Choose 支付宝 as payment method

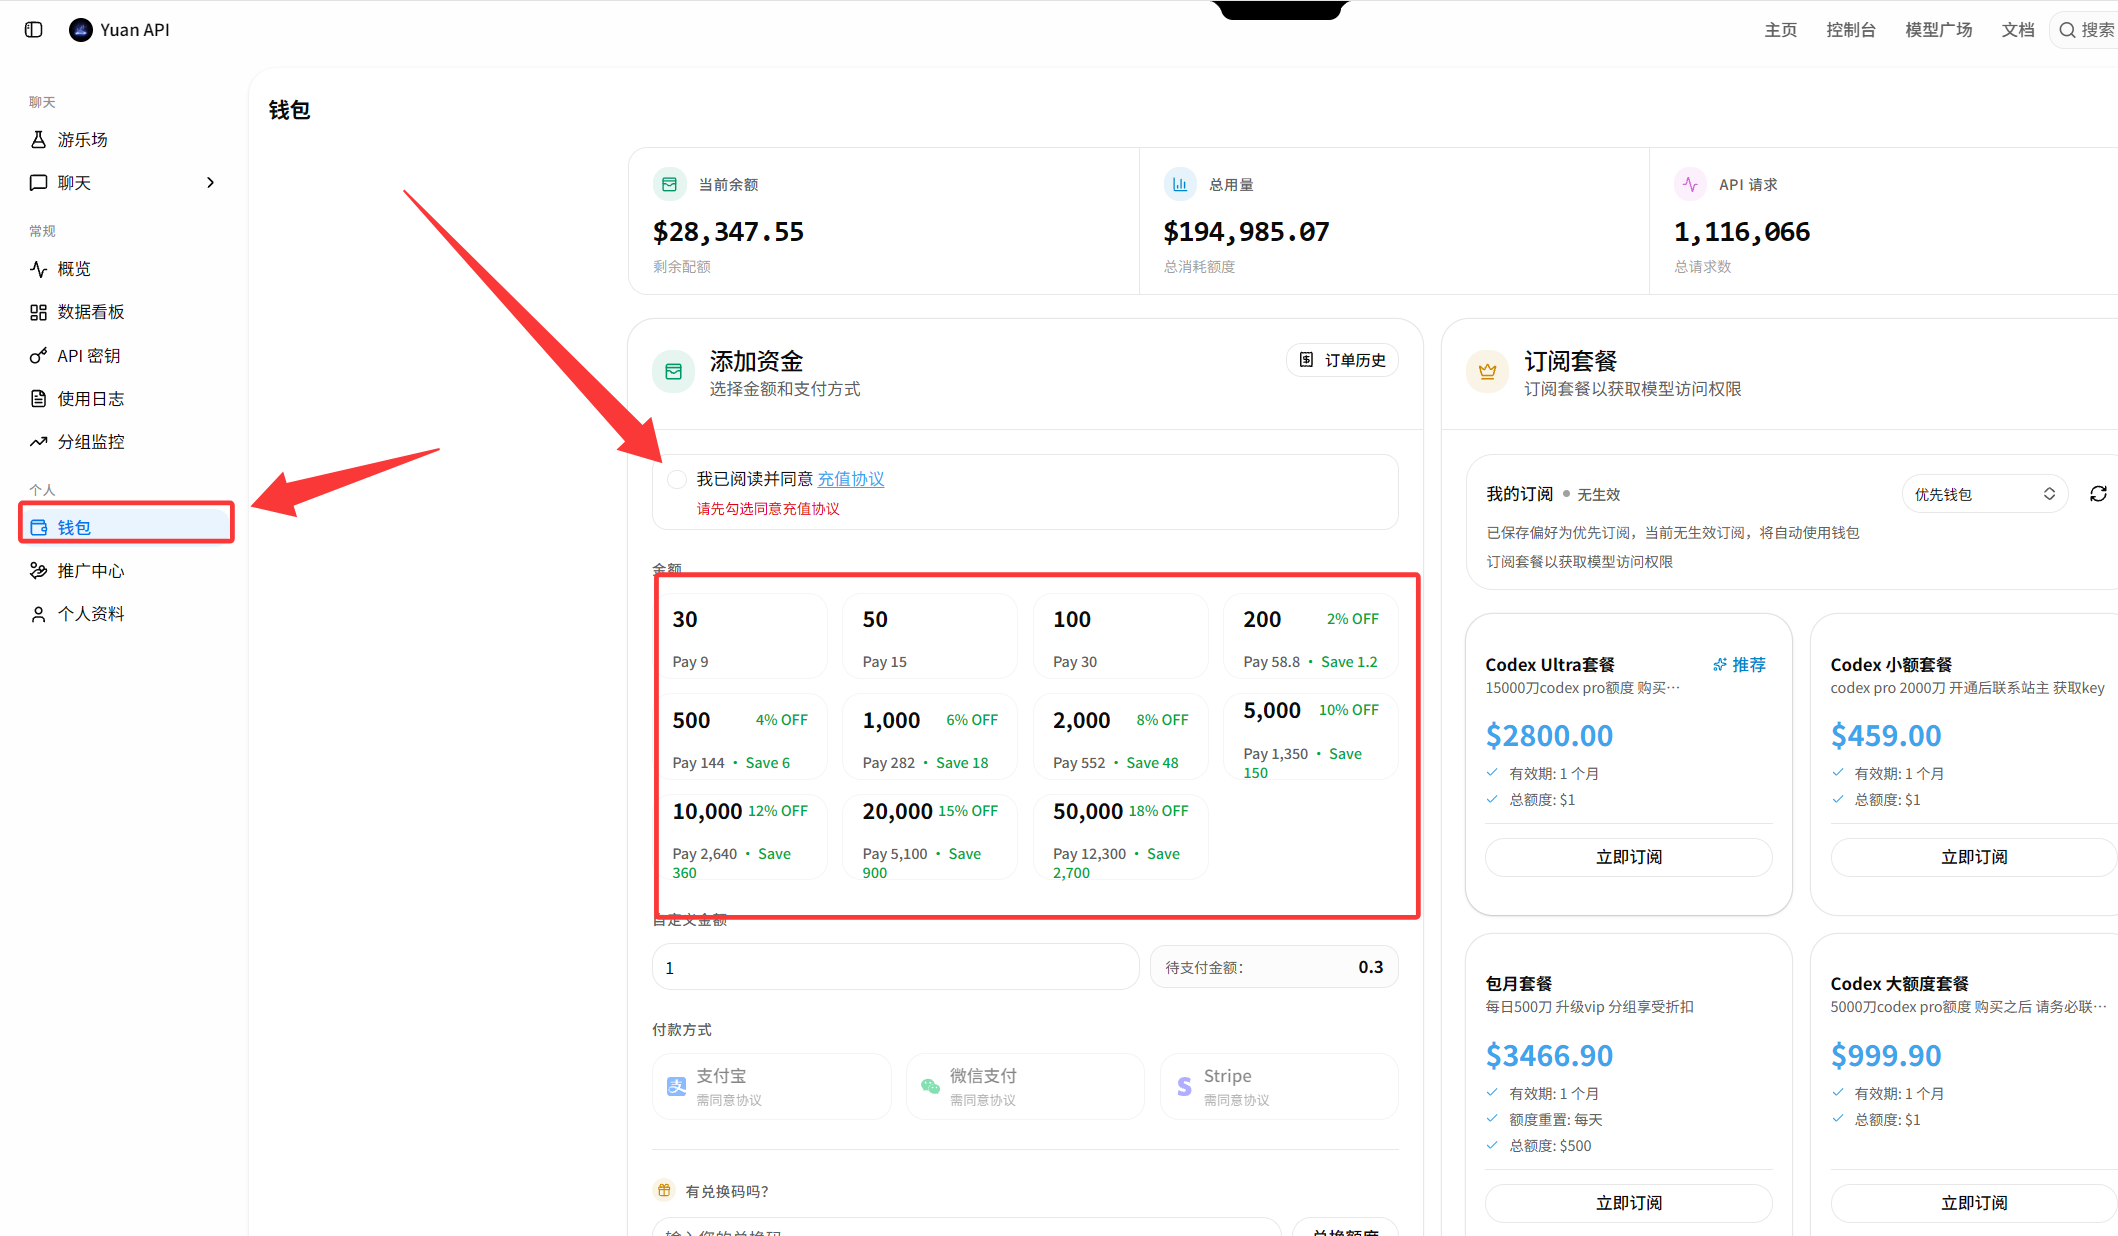(x=771, y=1086)
